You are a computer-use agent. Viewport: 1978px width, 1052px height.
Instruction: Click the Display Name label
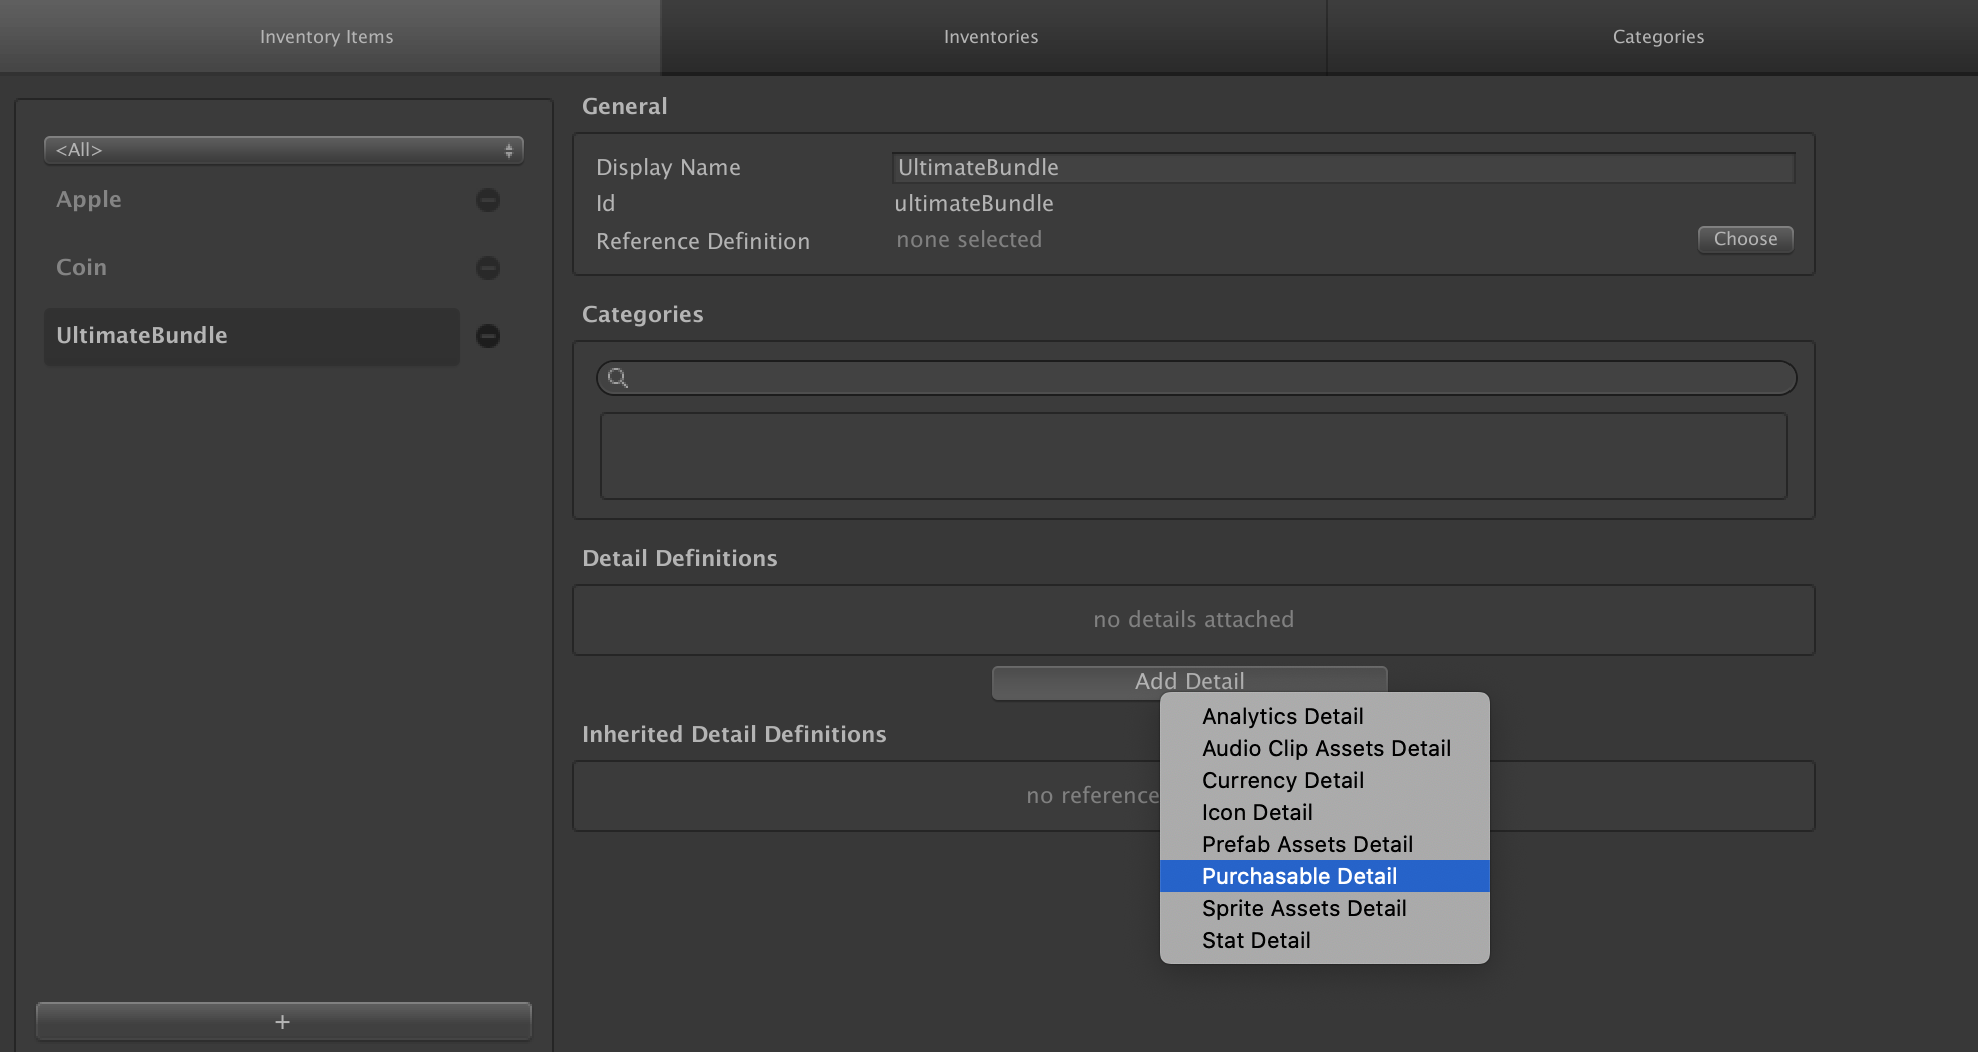(668, 168)
